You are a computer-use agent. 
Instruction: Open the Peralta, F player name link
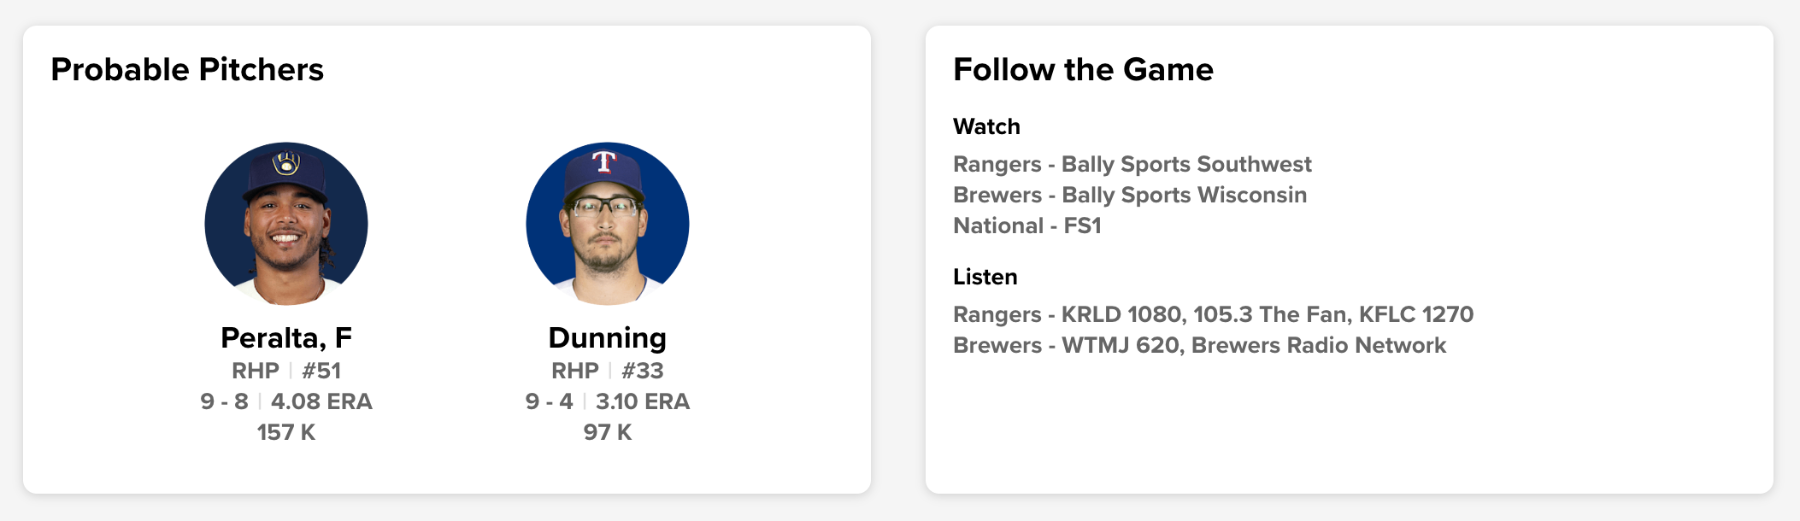[x=286, y=338]
